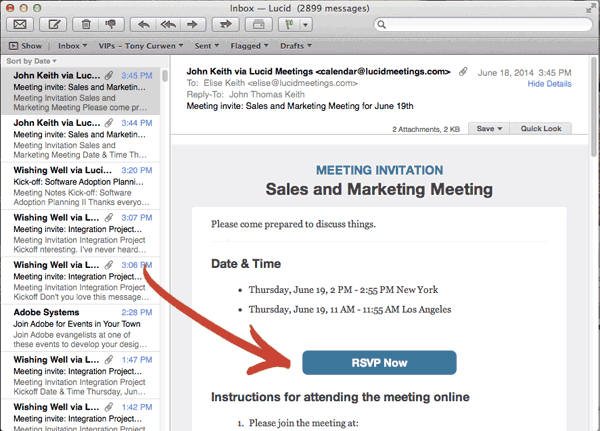Flag the message with the flag icon
This screenshot has width=600, height=431.
click(x=289, y=24)
